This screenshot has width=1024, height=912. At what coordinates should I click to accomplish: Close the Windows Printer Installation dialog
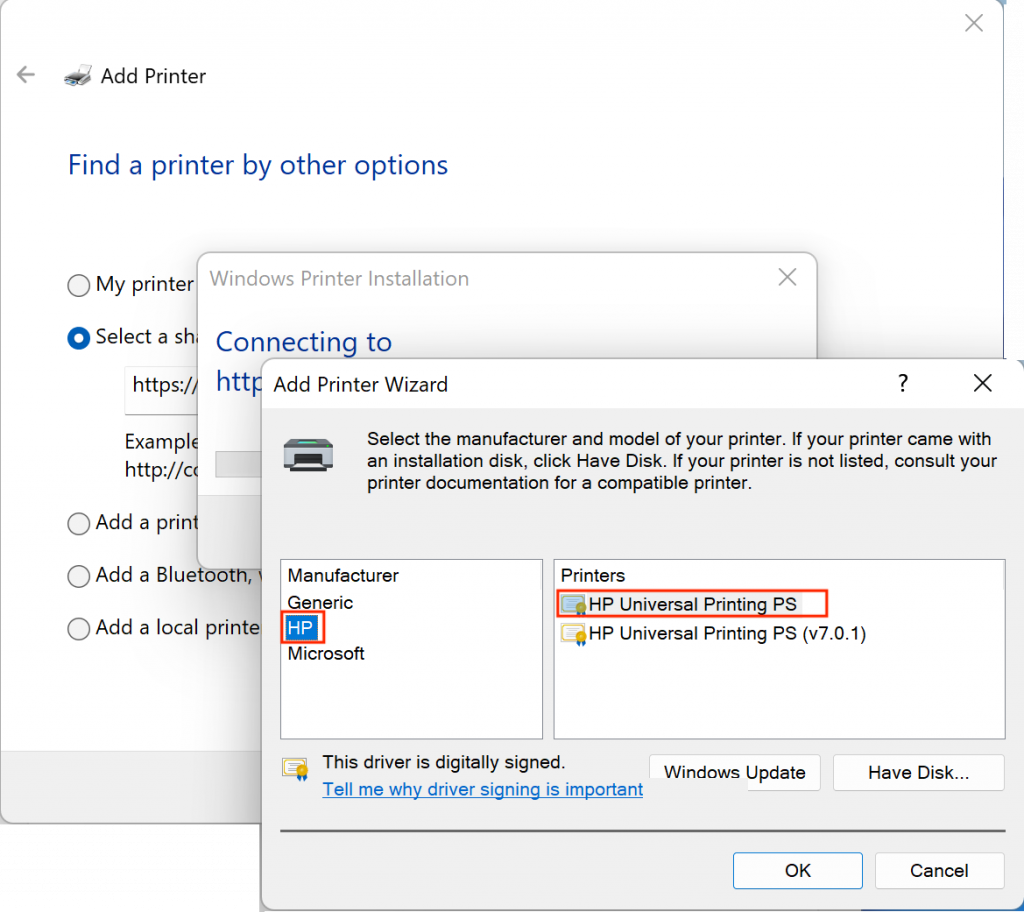(x=787, y=278)
